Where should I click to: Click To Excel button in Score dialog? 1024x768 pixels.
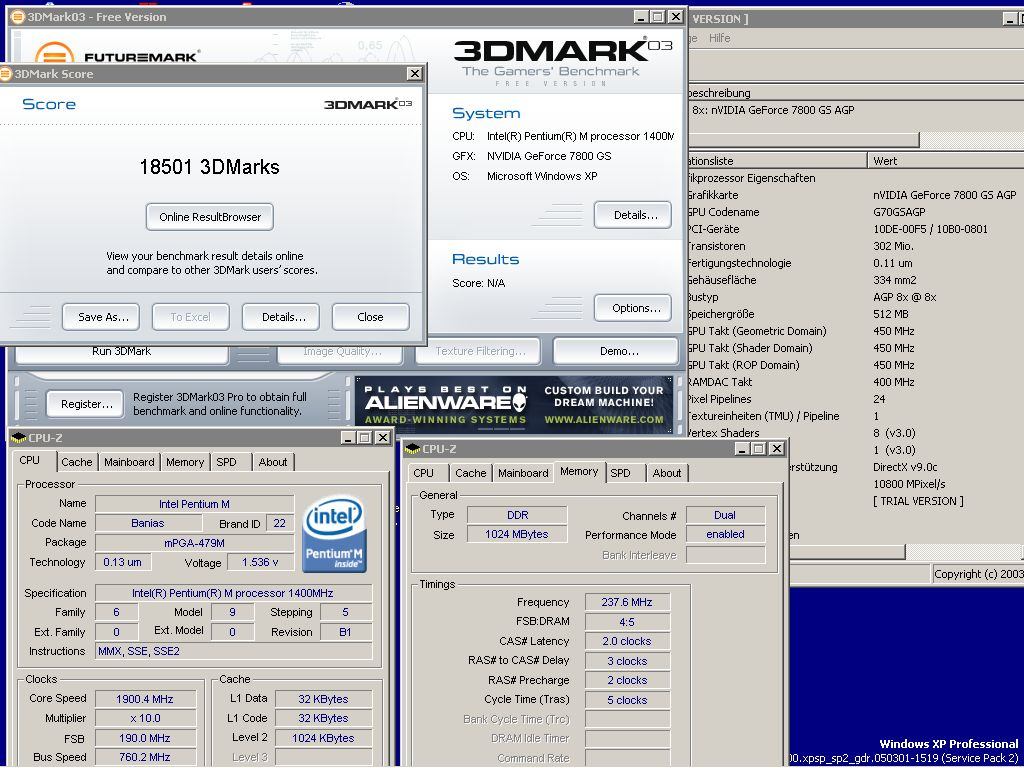click(191, 317)
